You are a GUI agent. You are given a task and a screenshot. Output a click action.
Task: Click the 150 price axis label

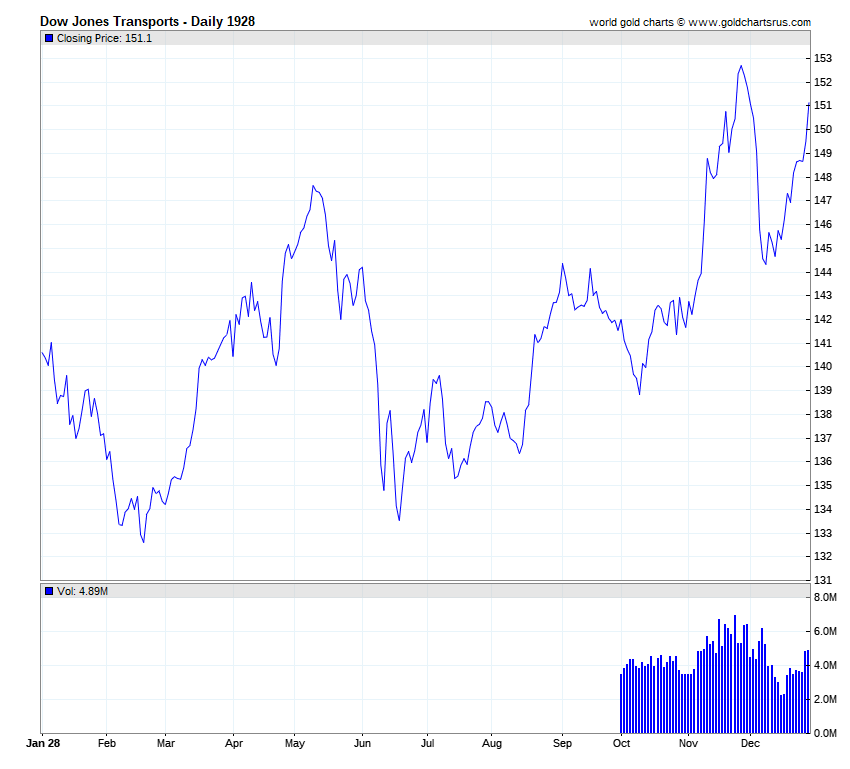pos(823,130)
